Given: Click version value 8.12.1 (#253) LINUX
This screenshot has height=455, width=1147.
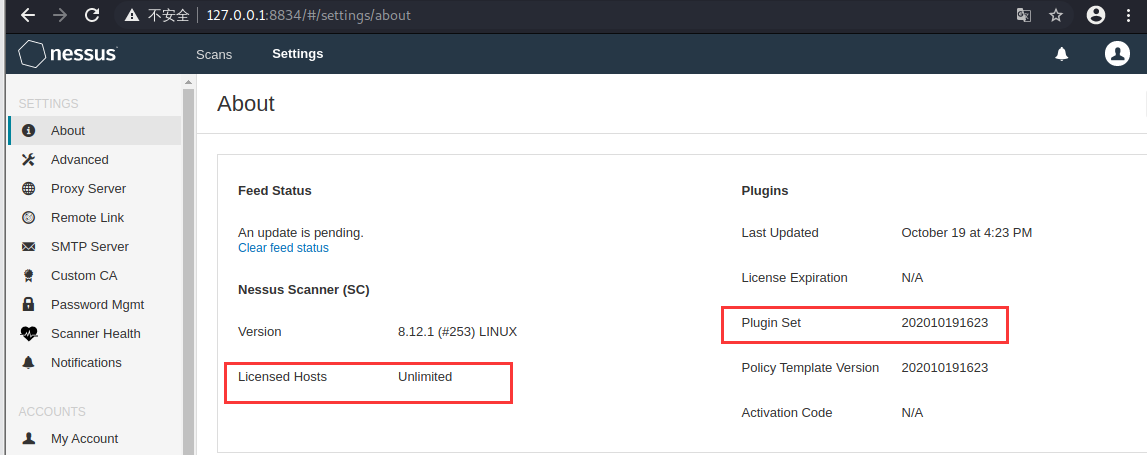Looking at the screenshot, I should 457,331.
